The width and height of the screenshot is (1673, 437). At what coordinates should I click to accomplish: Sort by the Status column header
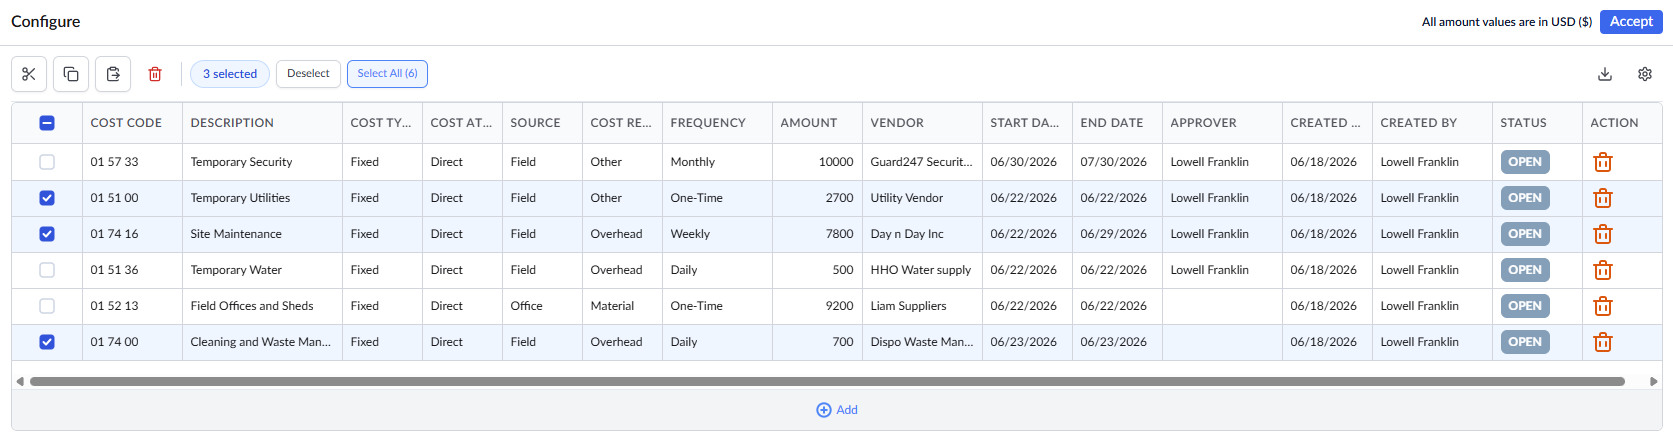1537,123
